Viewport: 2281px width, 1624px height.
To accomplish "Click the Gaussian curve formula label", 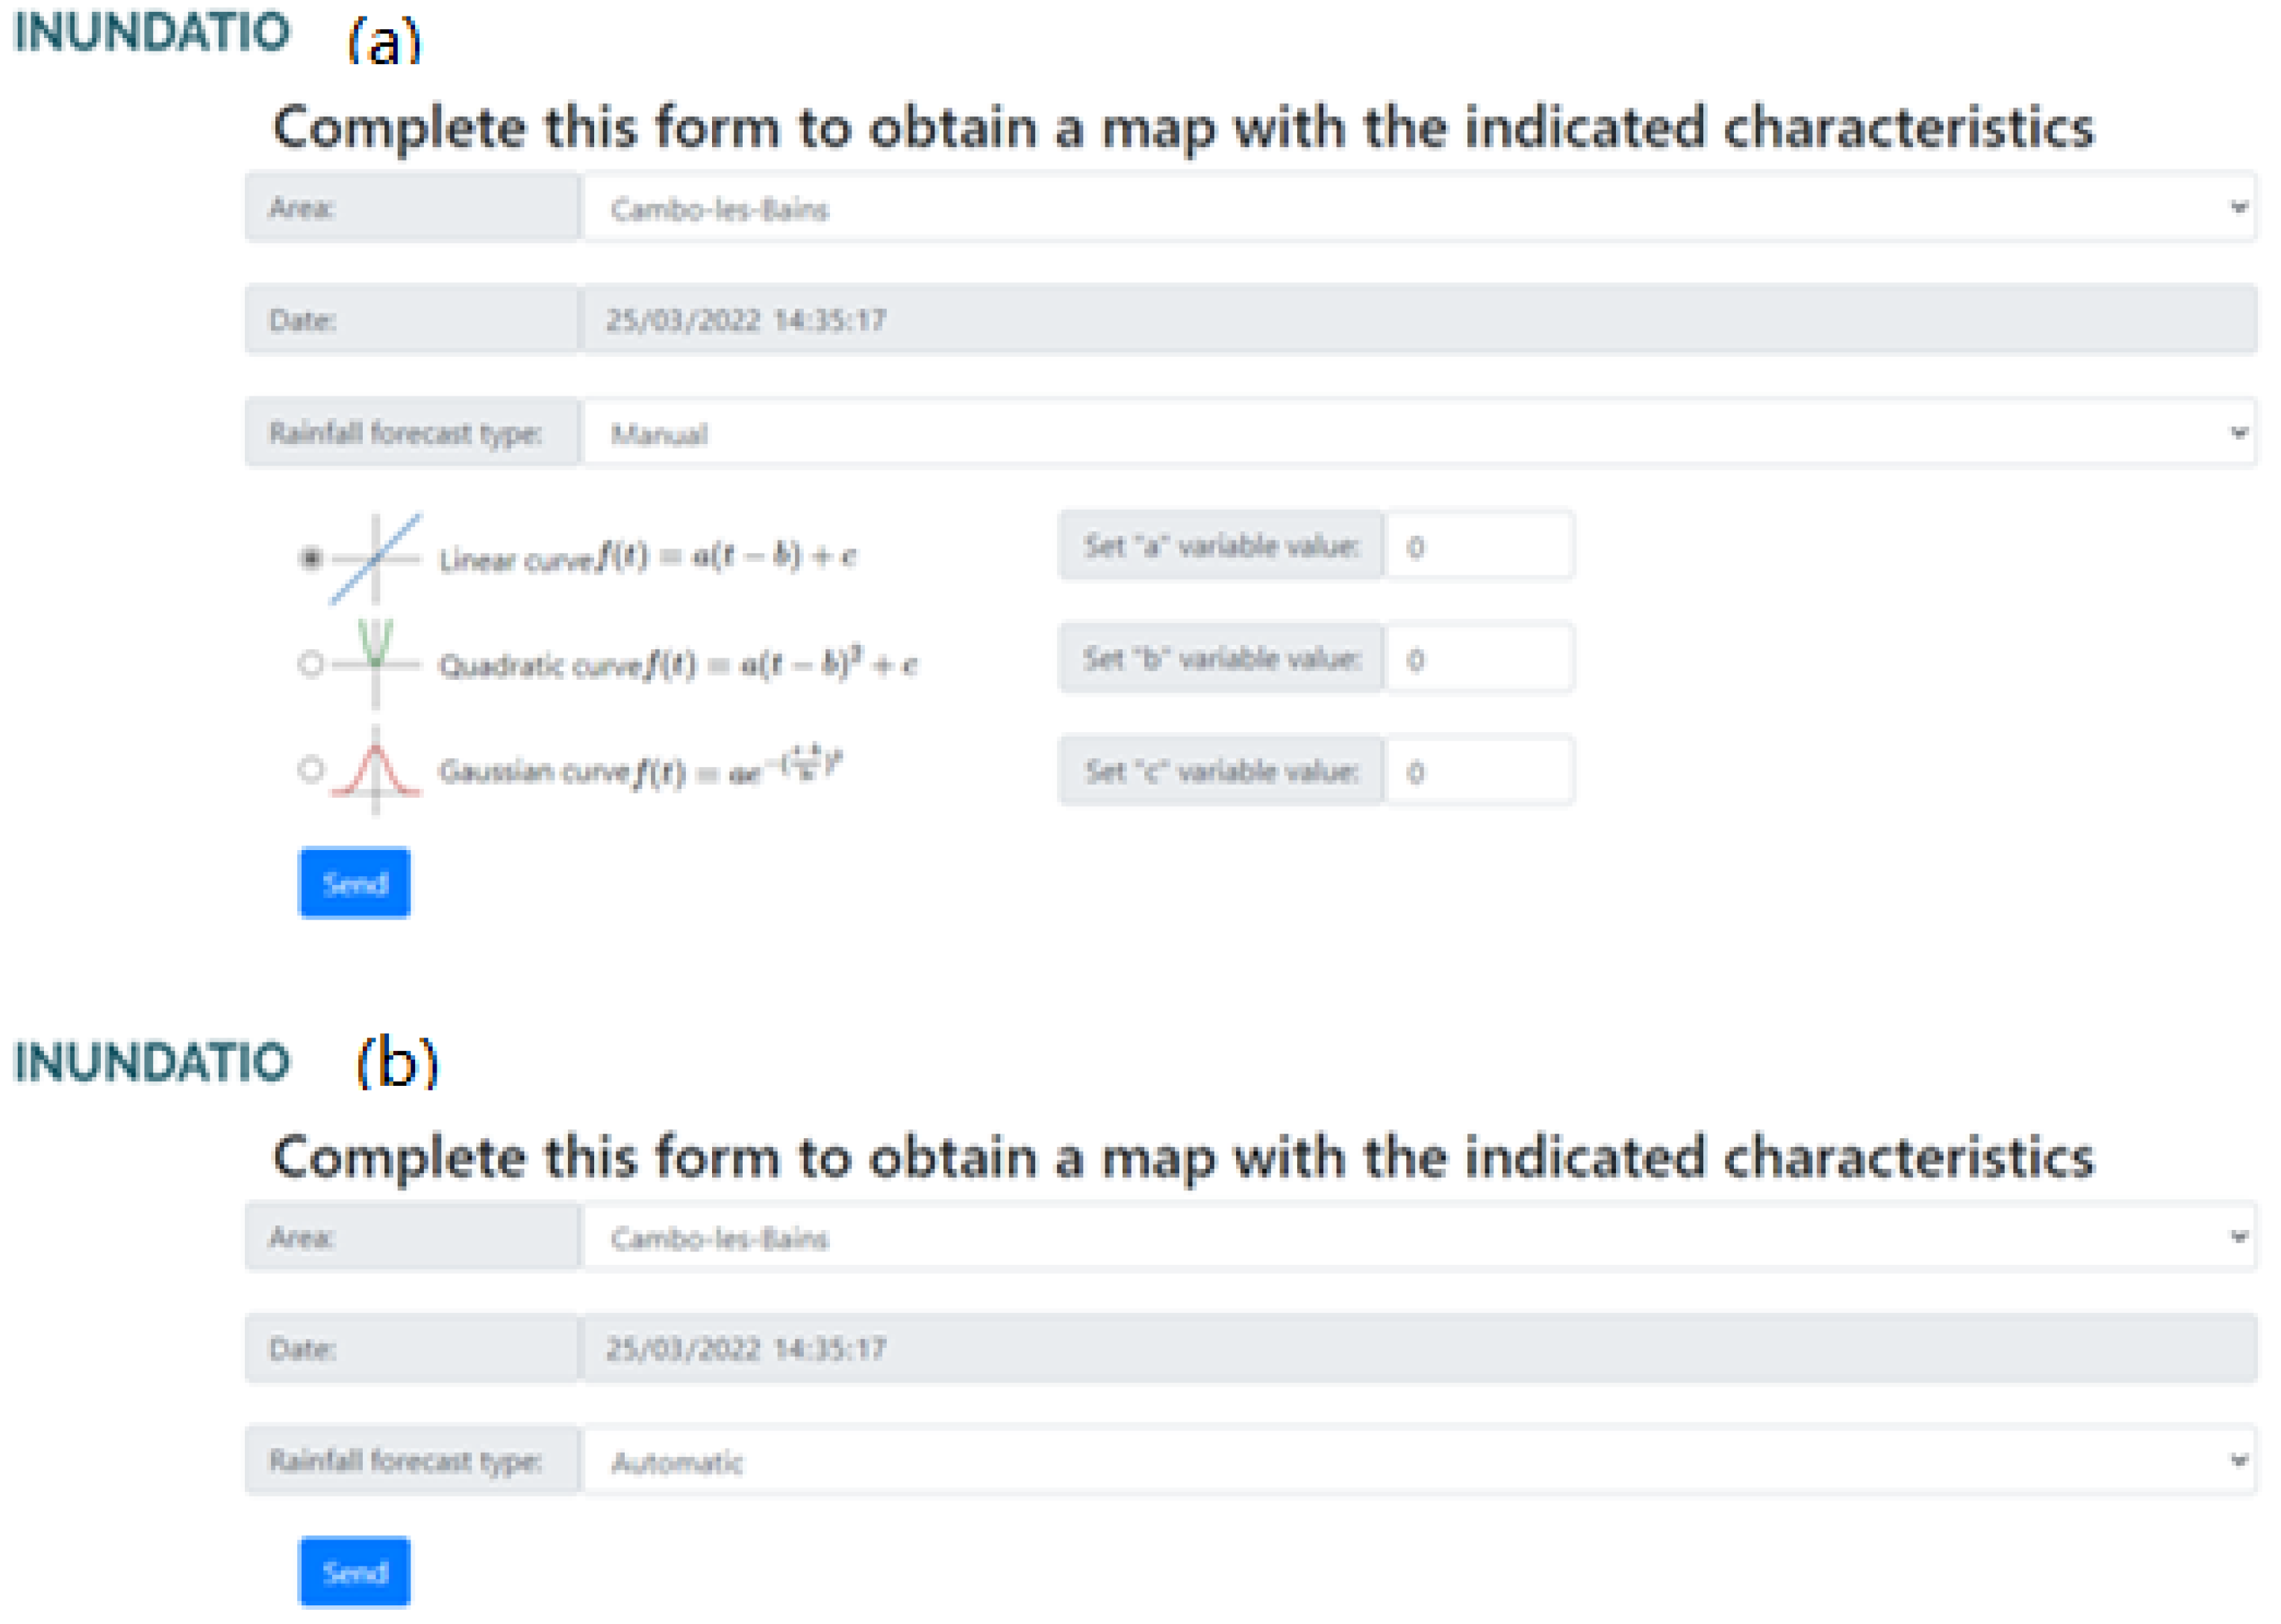I will click(640, 770).
